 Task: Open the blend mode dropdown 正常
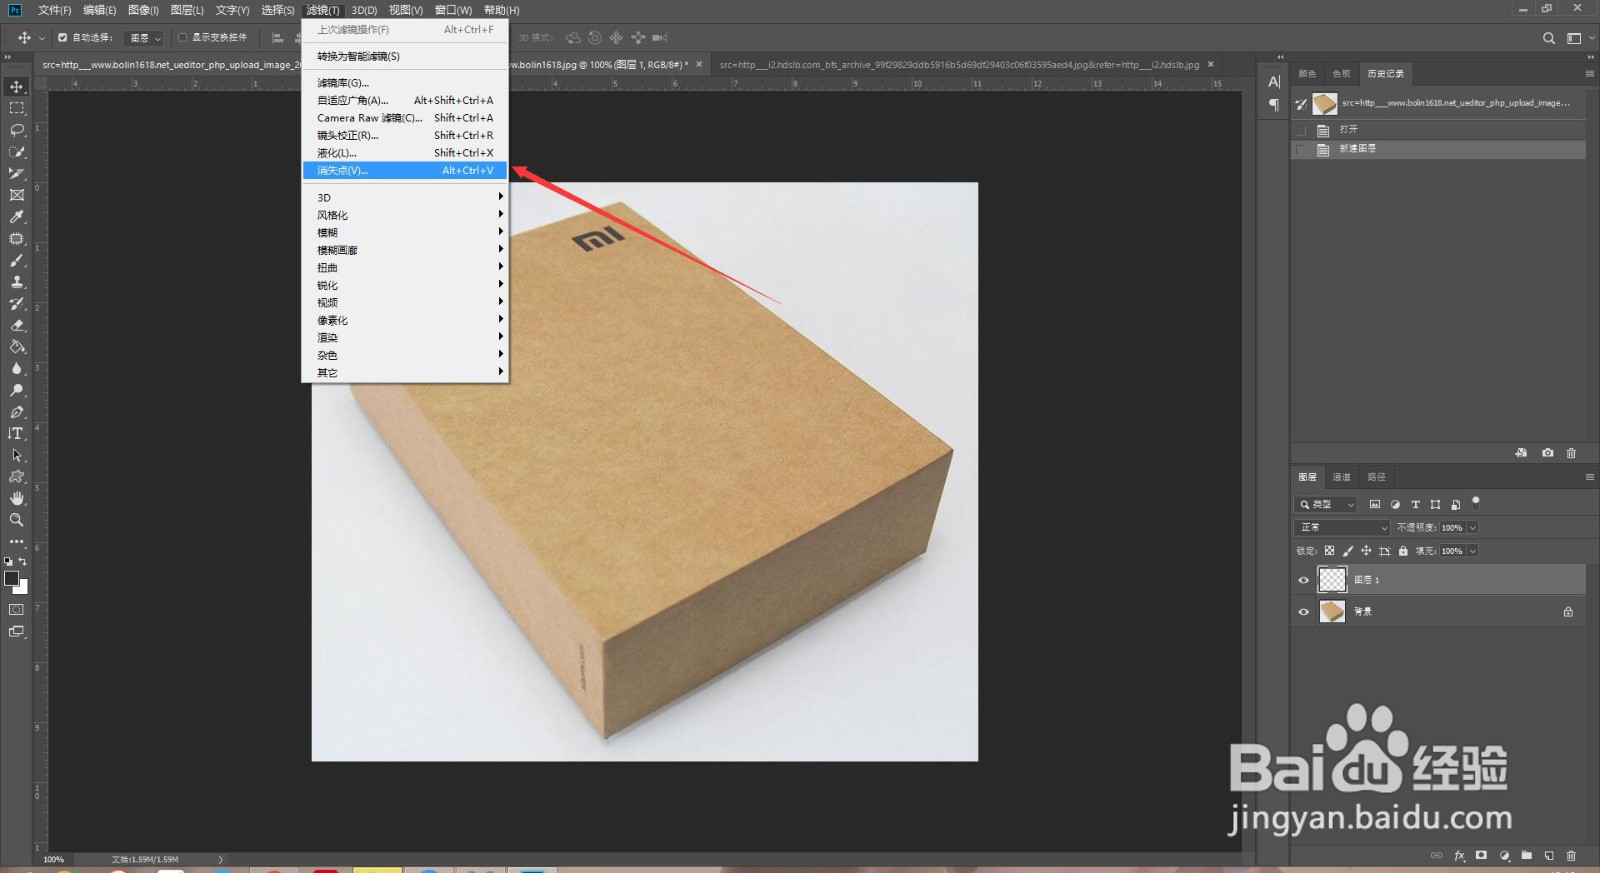click(x=1343, y=527)
